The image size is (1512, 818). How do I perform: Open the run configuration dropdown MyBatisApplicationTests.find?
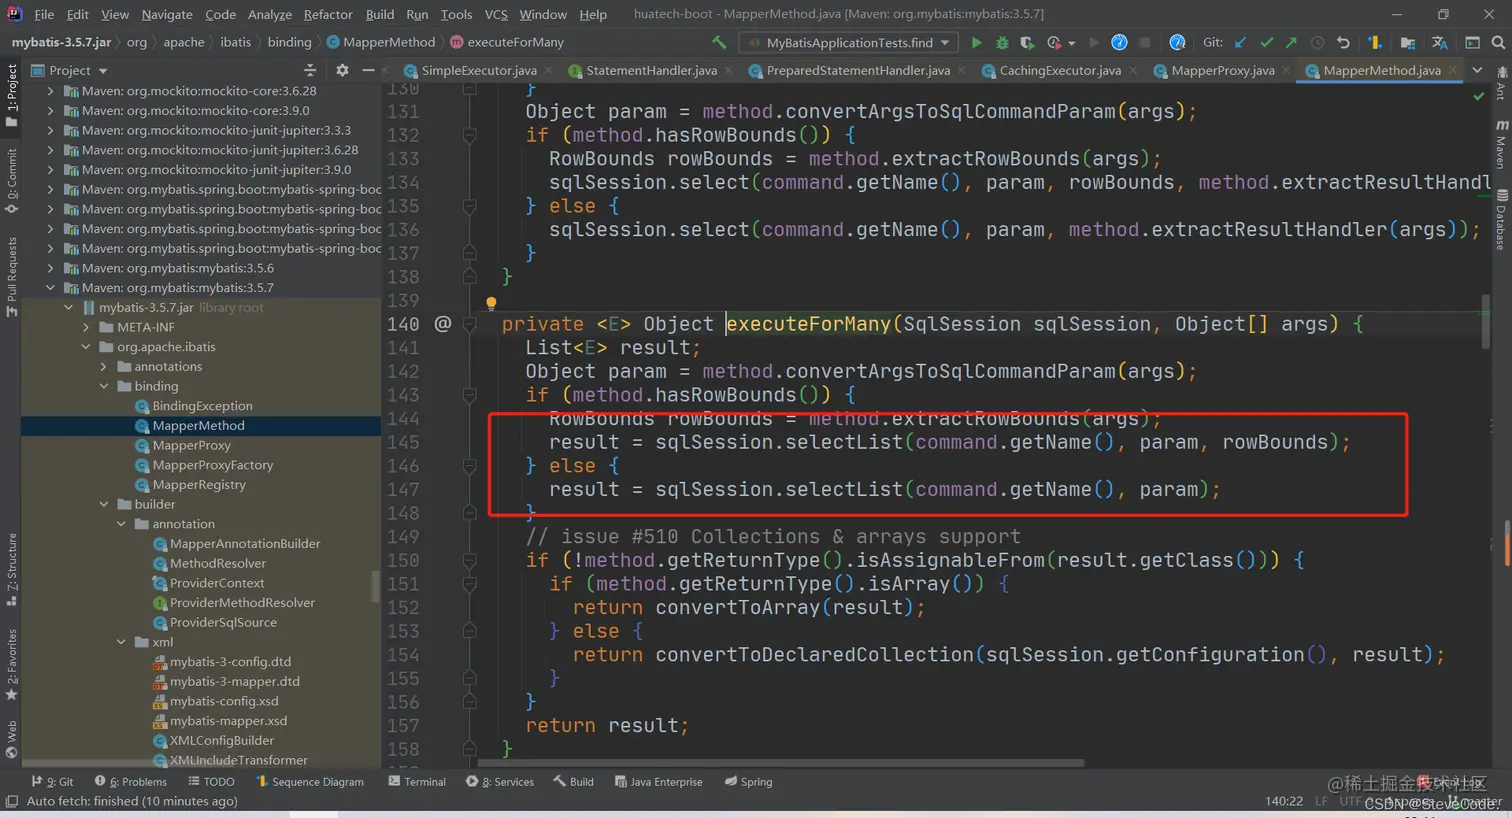850,42
